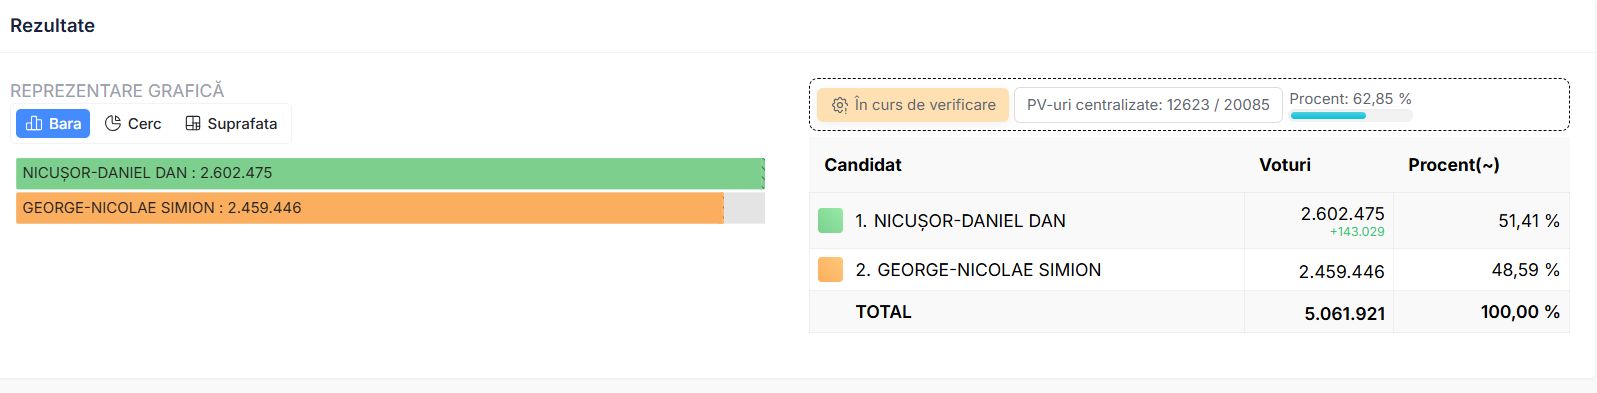Click the Procent(~) column header
This screenshot has width=1597, height=393.
tap(1454, 165)
